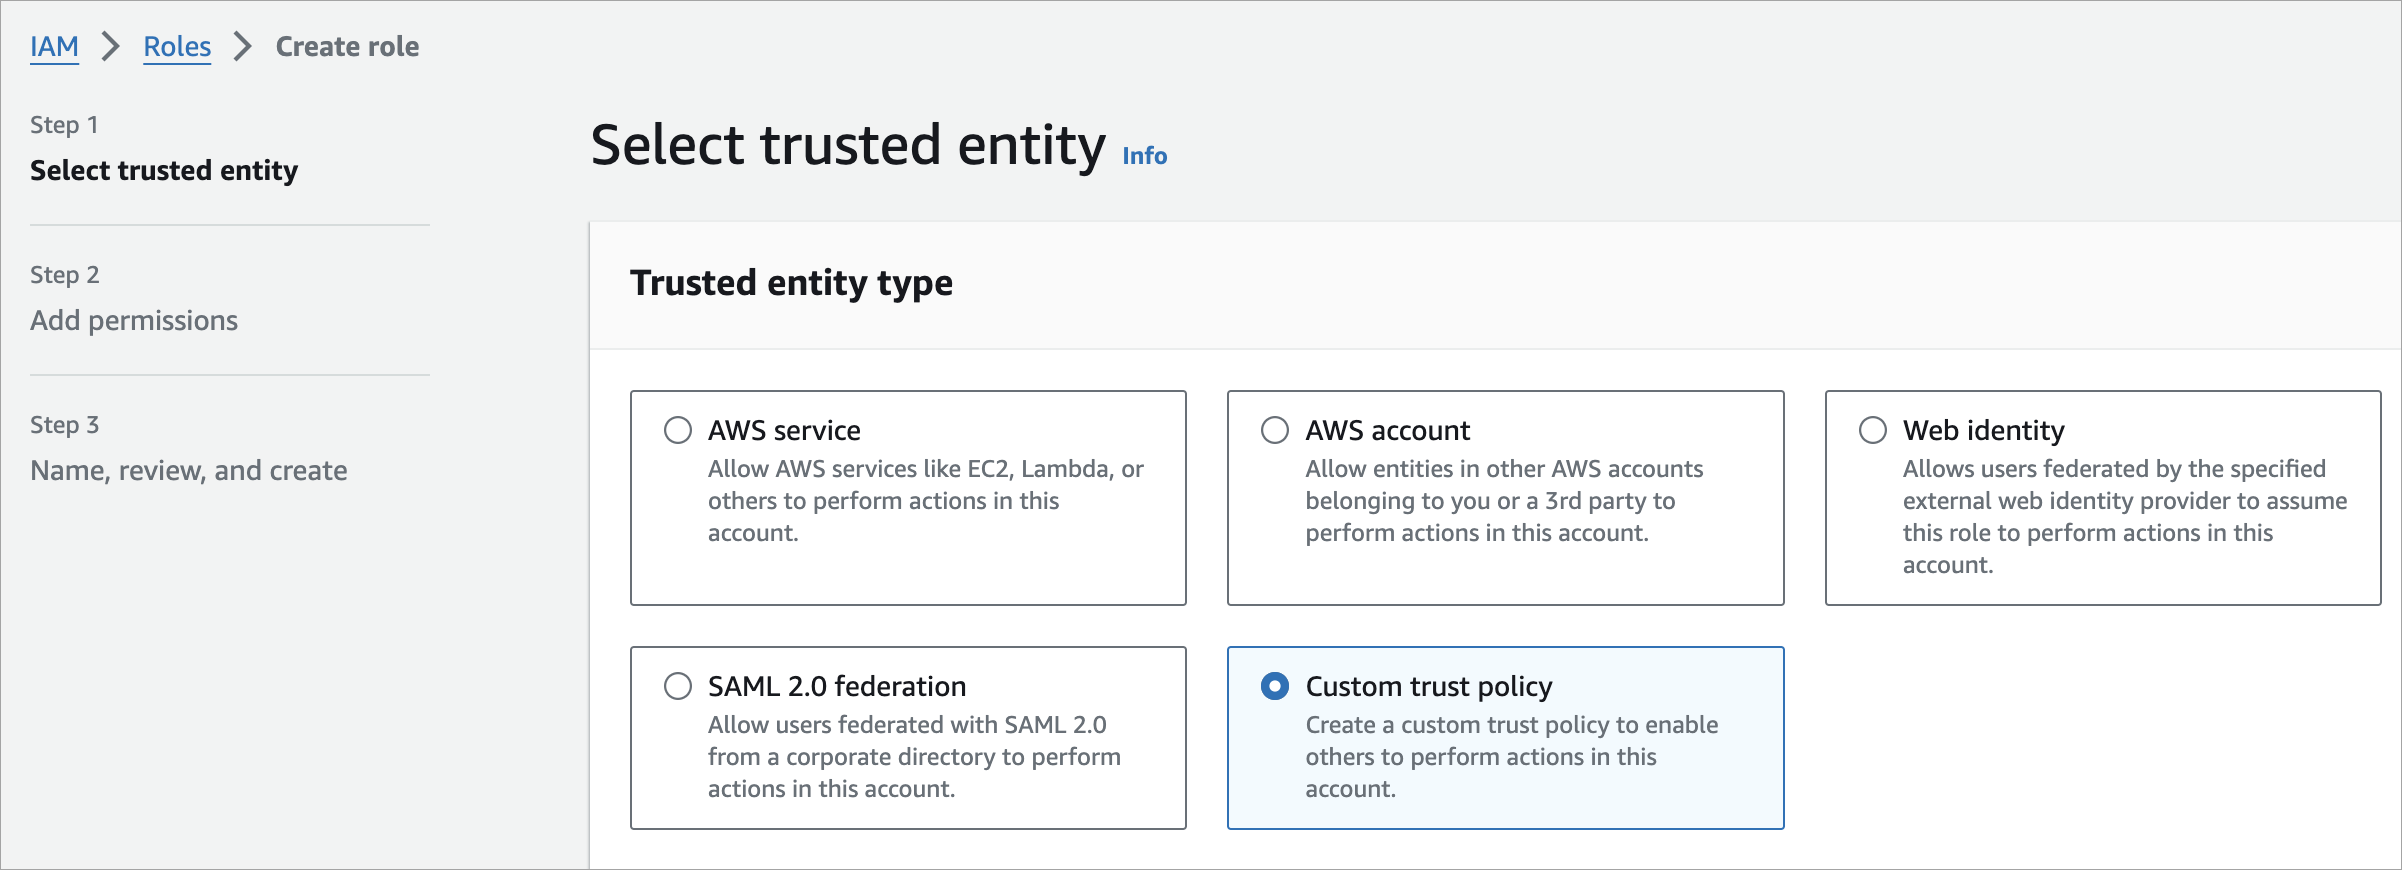The width and height of the screenshot is (2402, 870).
Task: Select the SAML 2.0 federation radio button
Action: point(678,686)
